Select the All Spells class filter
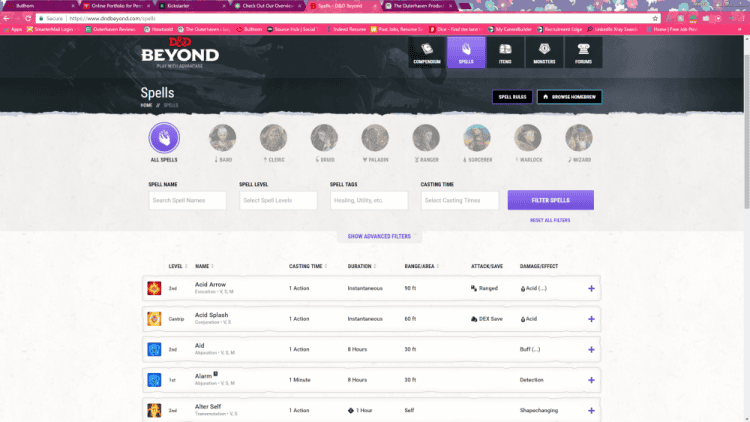Screen dimensions: 750x422 (164, 138)
